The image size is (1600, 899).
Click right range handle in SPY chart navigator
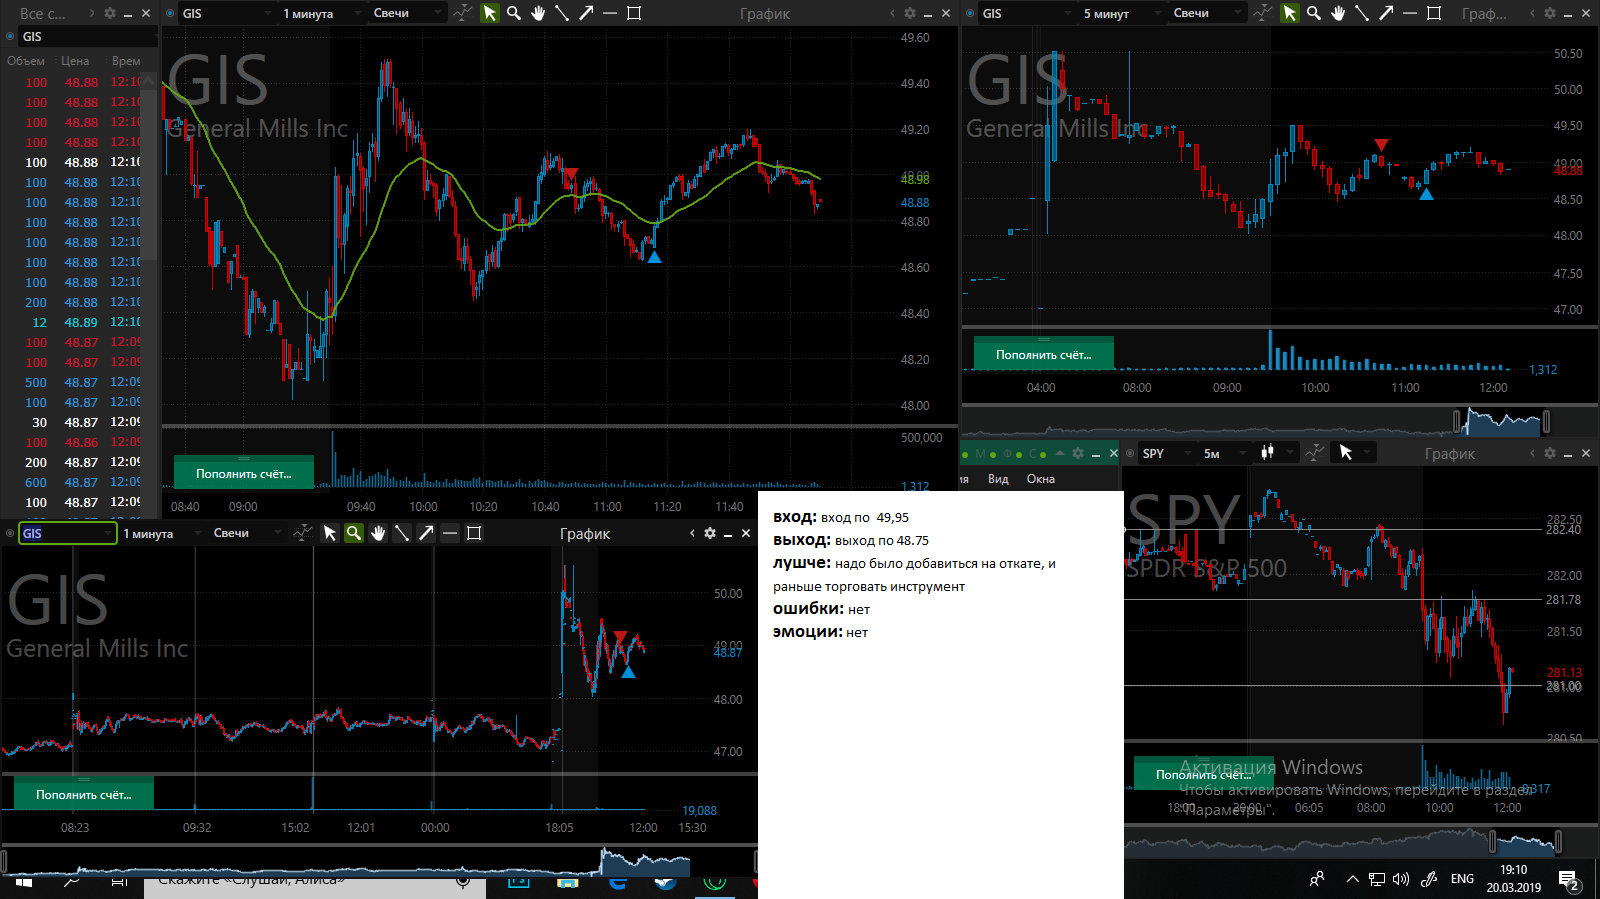(x=1557, y=841)
